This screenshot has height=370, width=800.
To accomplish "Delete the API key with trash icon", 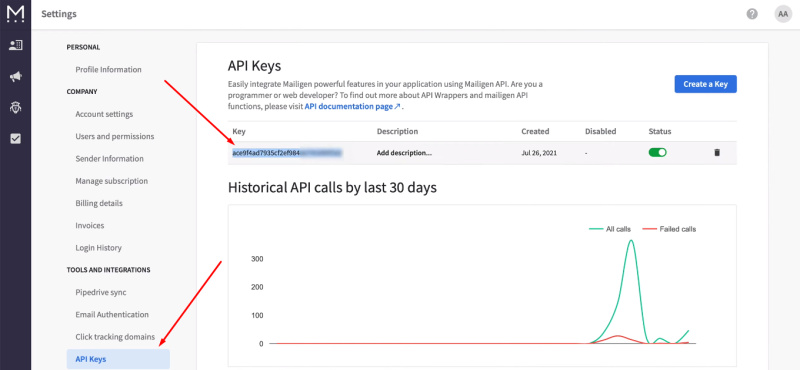I will point(717,153).
